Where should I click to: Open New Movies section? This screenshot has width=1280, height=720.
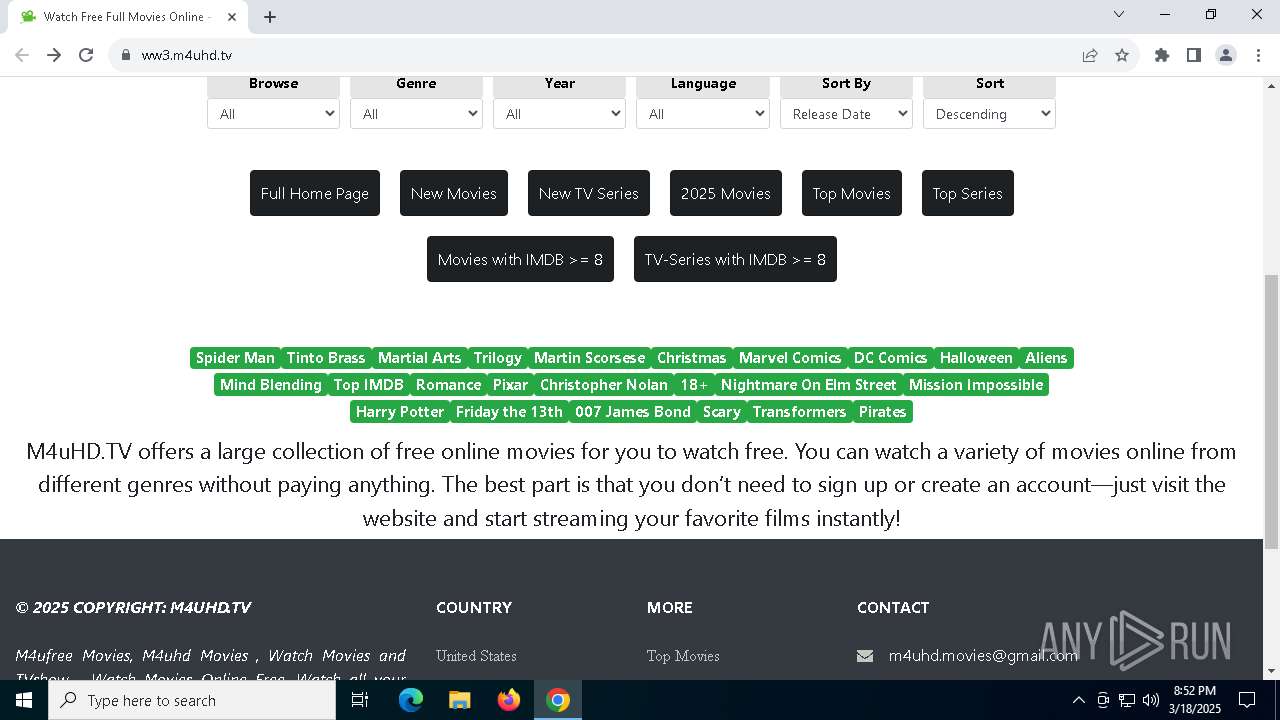point(454,193)
